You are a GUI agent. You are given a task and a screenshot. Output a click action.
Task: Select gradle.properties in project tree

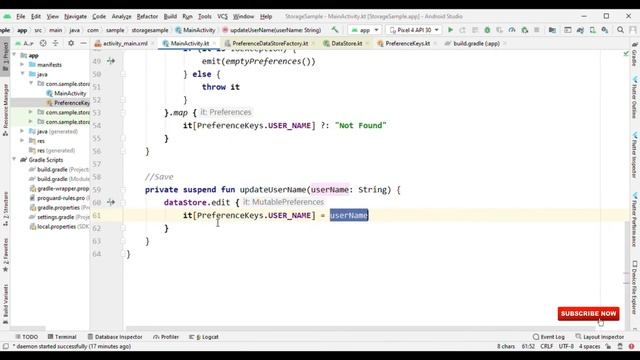pyautogui.click(x=59, y=207)
